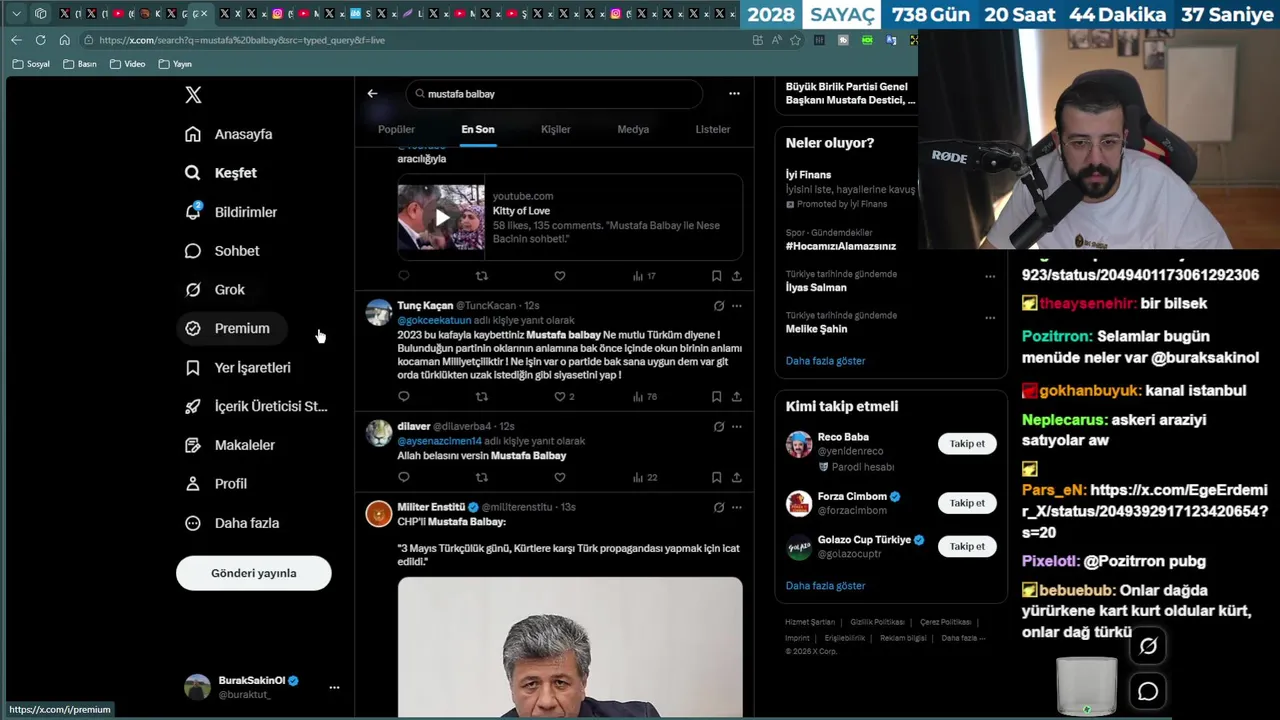Reply to Tunç Kaçan's tweet
The width and height of the screenshot is (1280, 720).
click(404, 397)
